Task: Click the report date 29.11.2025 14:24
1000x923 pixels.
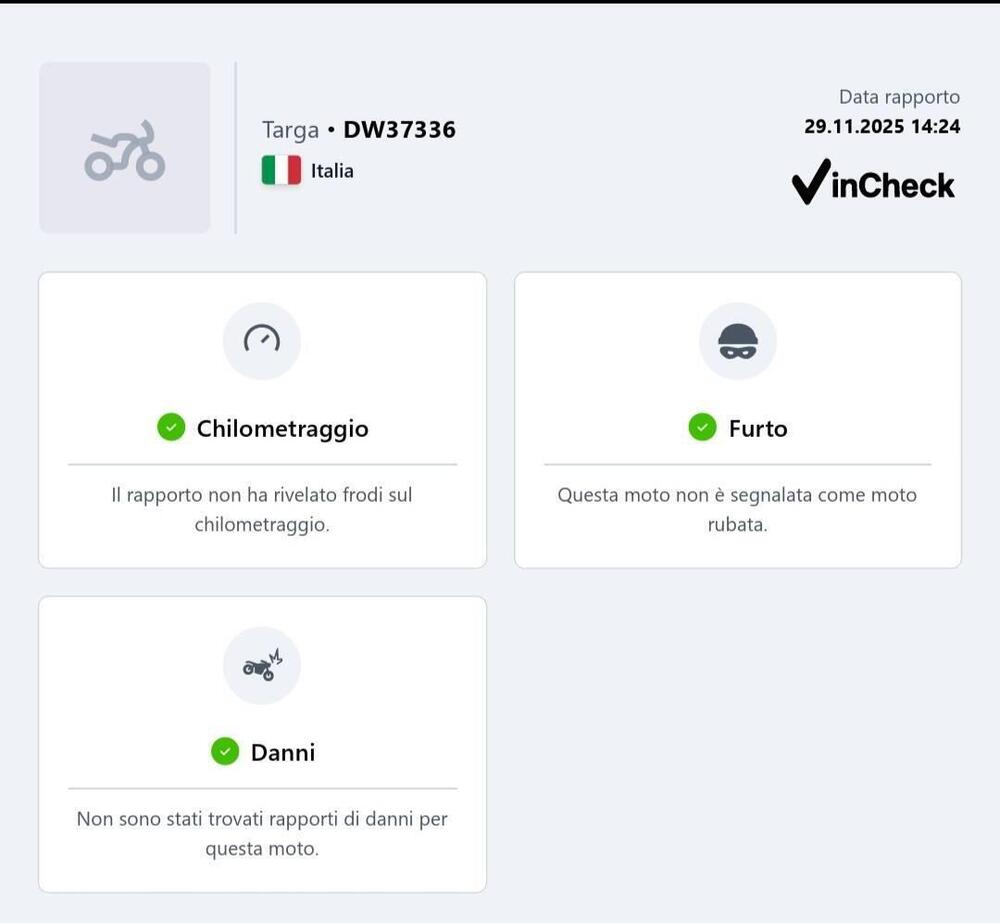Action: 882,127
